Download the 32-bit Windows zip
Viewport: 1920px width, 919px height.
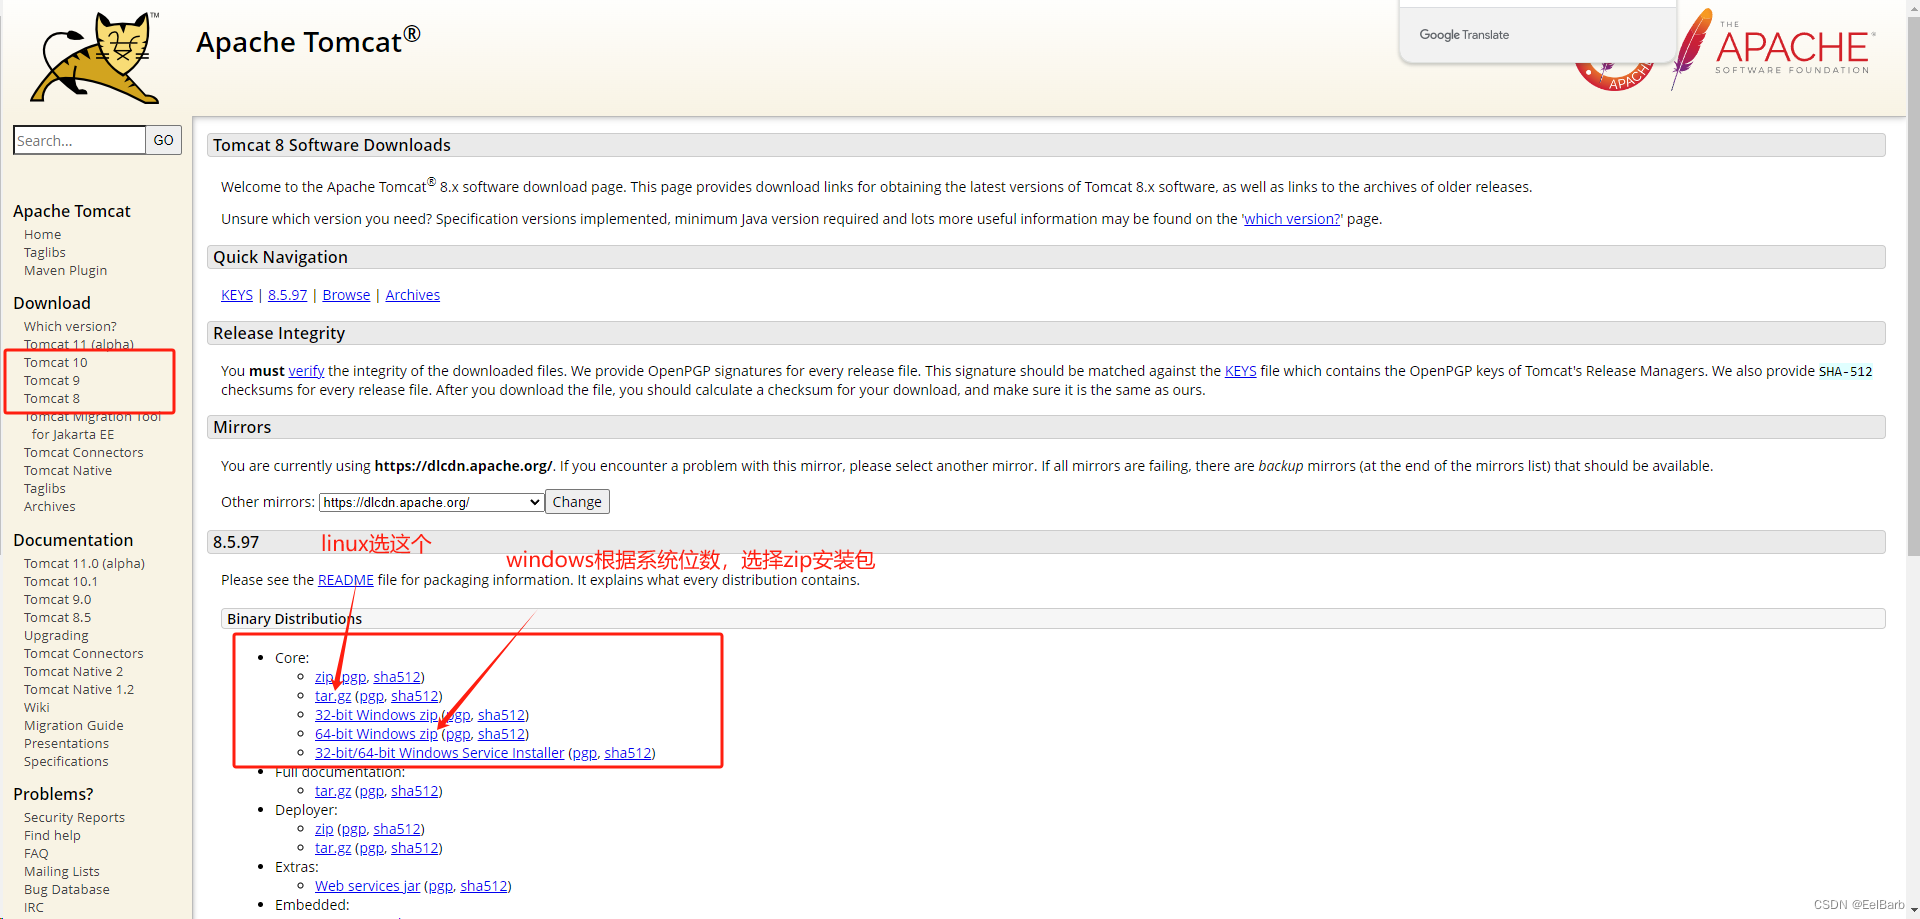[x=376, y=715]
